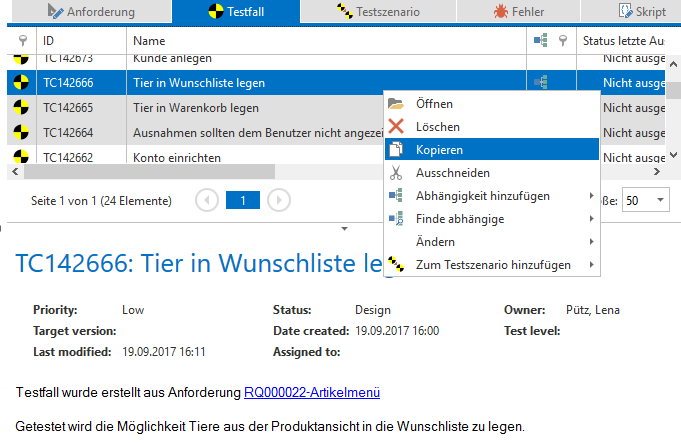Click the test case icon for TC142665
This screenshot has width=681, height=443.
[x=20, y=107]
